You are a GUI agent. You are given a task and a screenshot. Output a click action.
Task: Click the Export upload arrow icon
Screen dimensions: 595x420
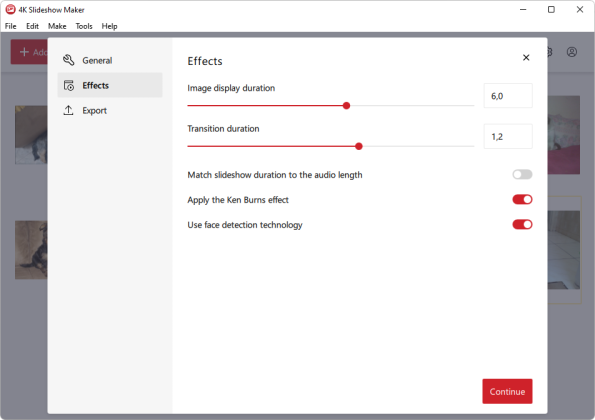68,110
